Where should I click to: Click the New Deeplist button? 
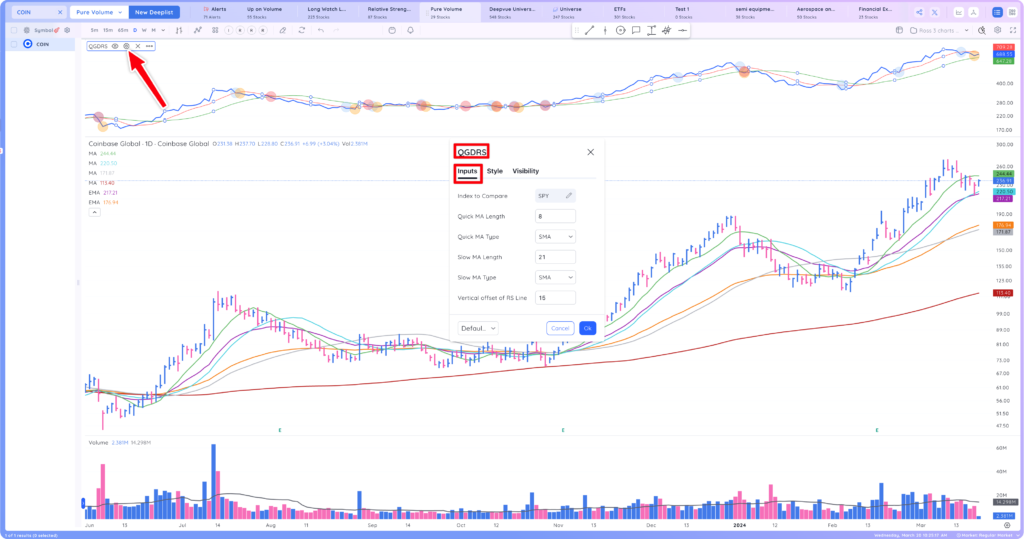coord(154,12)
